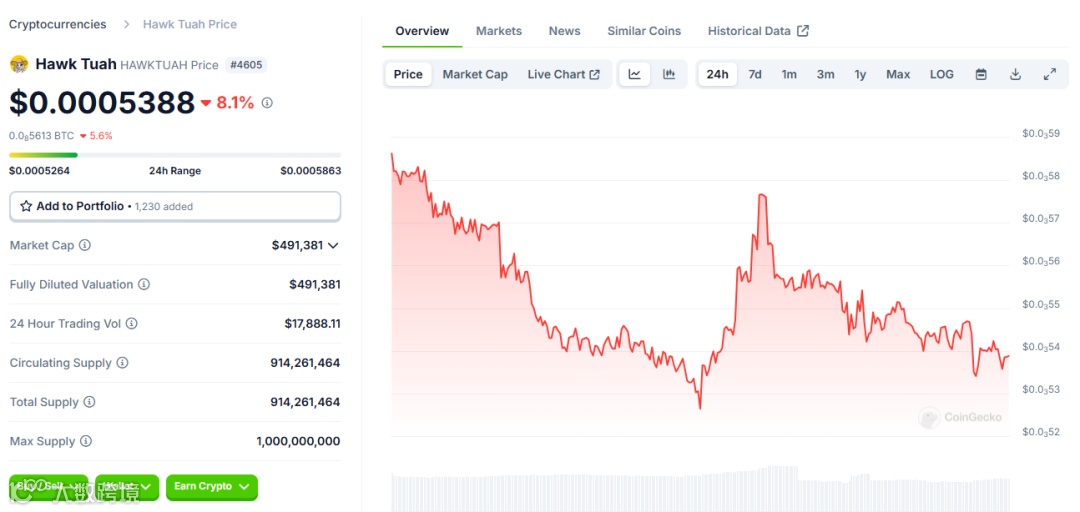Image resolution: width=1080 pixels, height=512 pixels.
Task: Toggle LOG scale on chart
Action: [x=942, y=74]
